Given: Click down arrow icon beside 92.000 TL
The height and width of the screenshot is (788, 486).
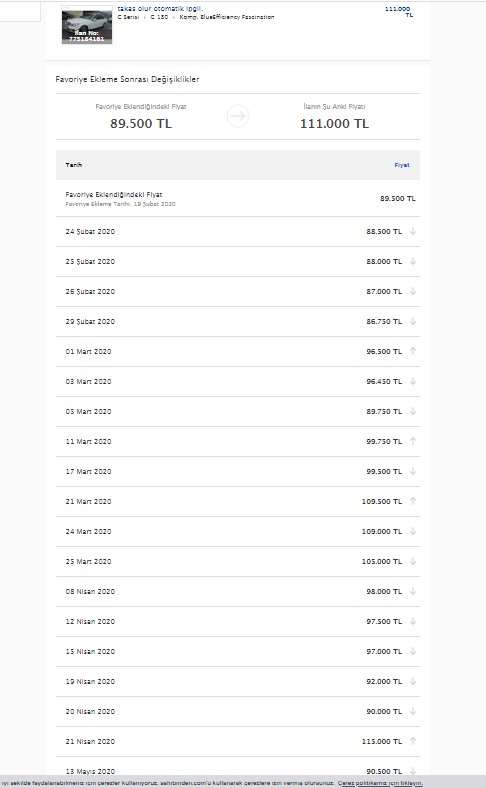Looking at the screenshot, I should click(x=413, y=681).
